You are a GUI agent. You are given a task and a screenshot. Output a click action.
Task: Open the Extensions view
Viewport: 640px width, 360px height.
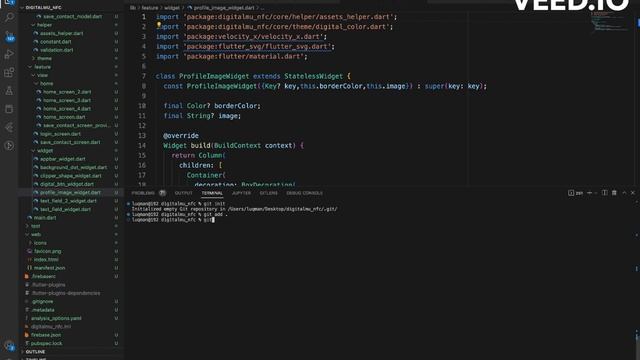[9, 73]
